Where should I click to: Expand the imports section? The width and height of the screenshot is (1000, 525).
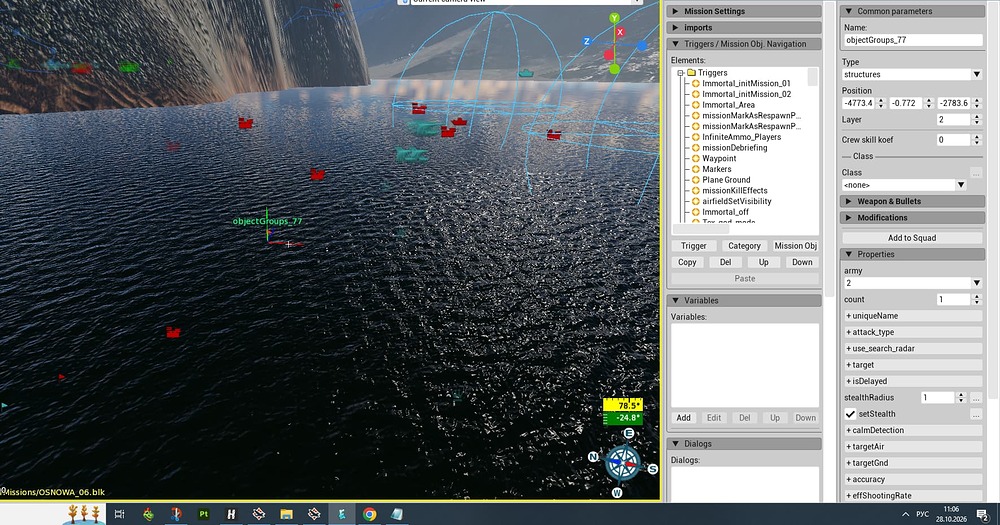pos(744,28)
